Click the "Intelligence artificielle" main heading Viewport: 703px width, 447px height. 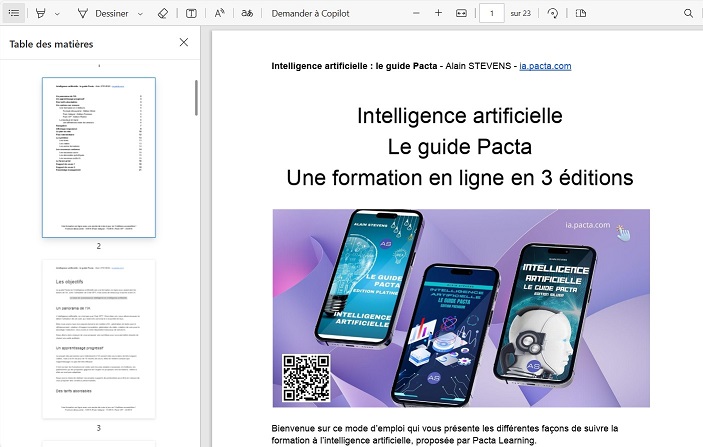click(460, 116)
